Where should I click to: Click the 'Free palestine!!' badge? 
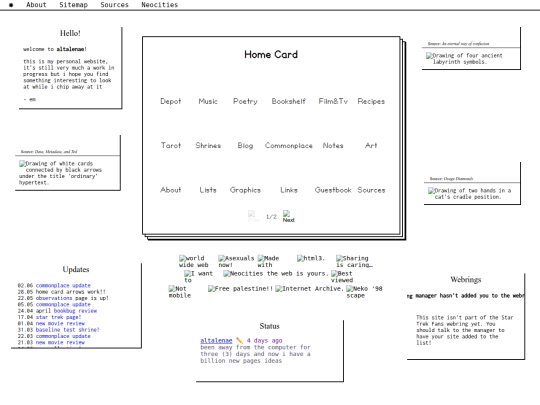click(x=240, y=289)
